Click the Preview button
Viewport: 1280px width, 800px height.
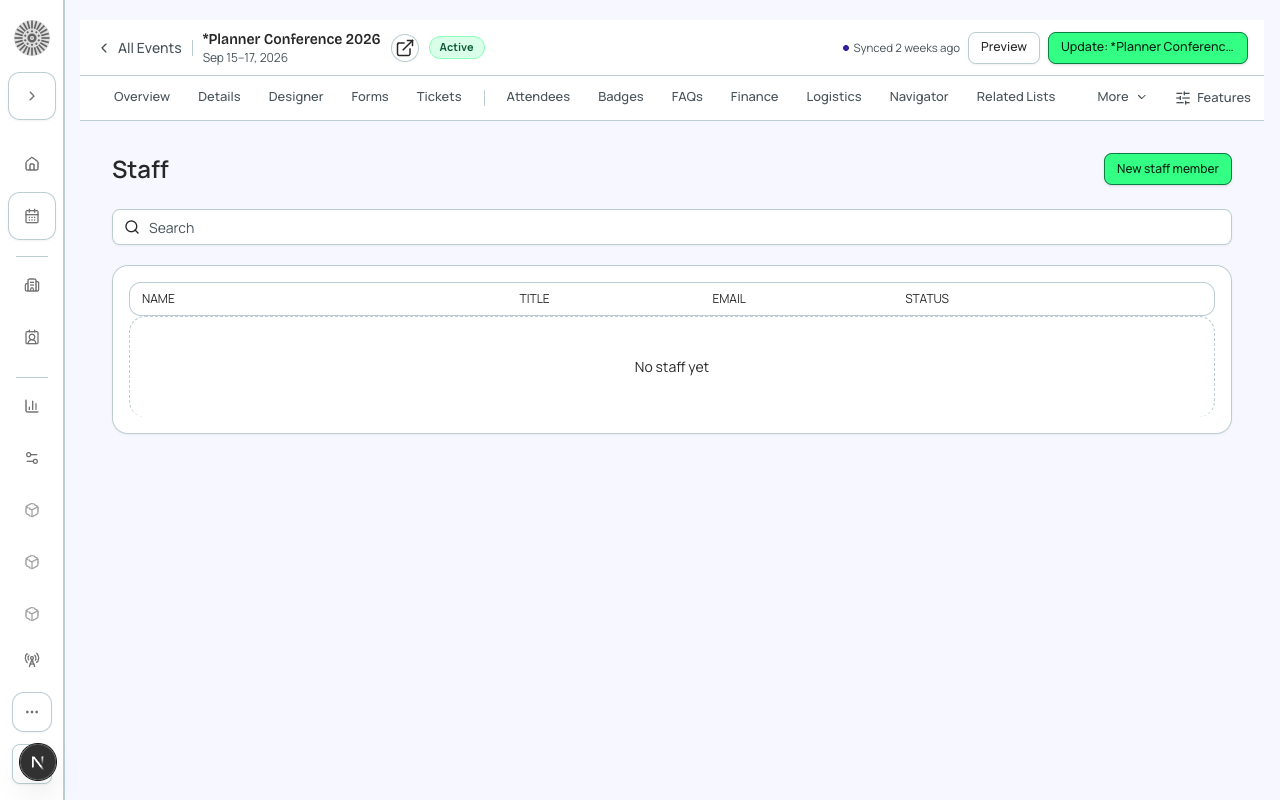pos(1004,47)
